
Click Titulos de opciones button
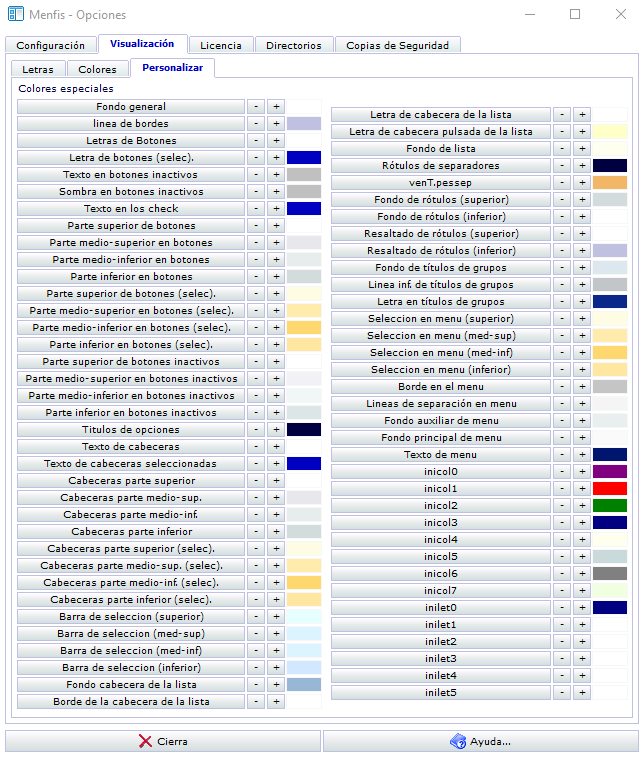click(x=131, y=430)
